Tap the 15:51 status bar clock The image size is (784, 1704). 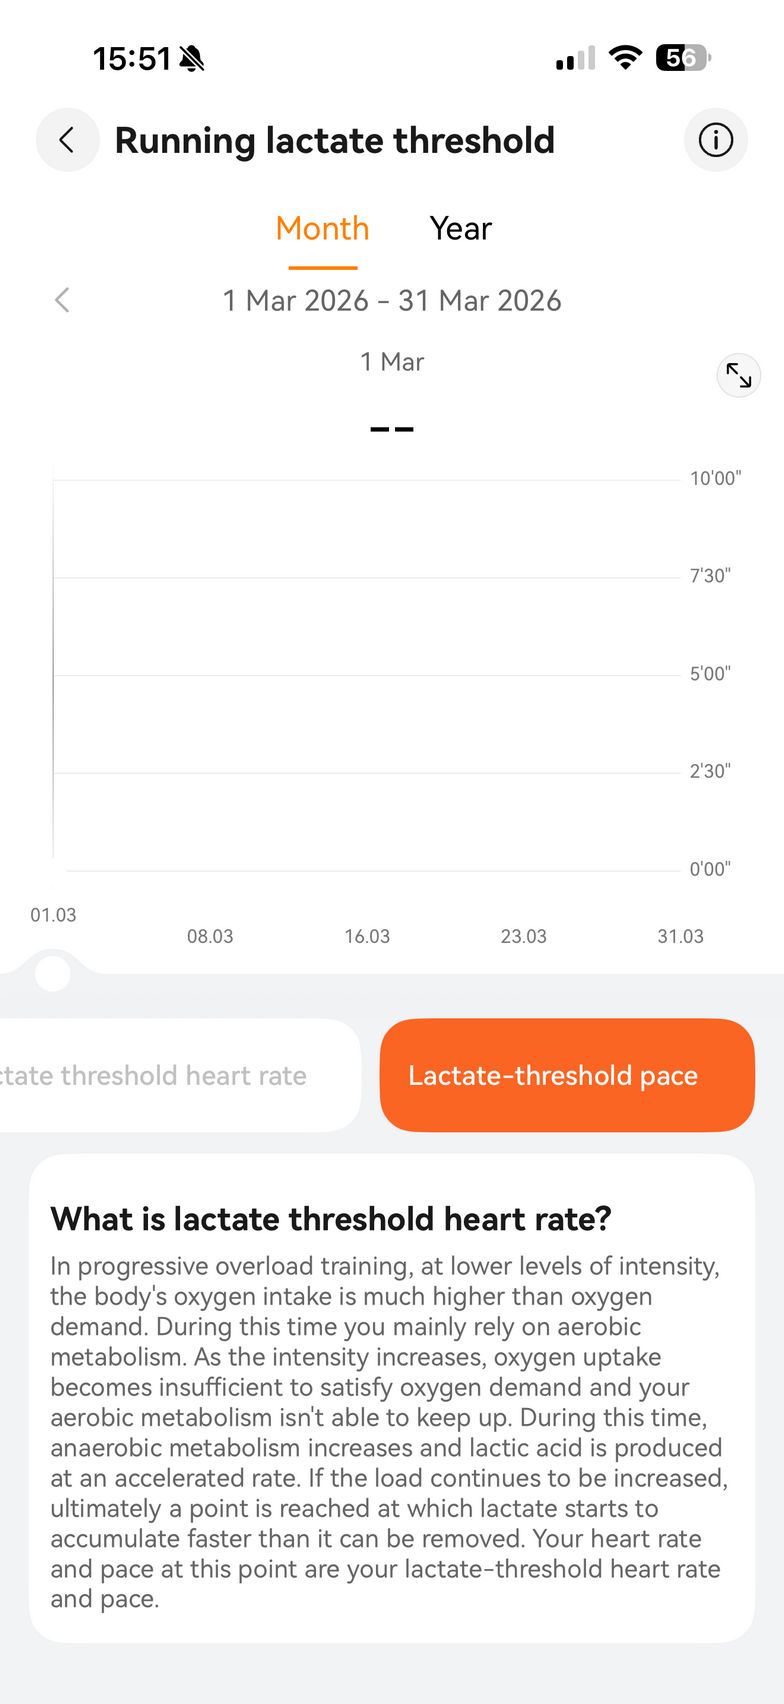[132, 59]
